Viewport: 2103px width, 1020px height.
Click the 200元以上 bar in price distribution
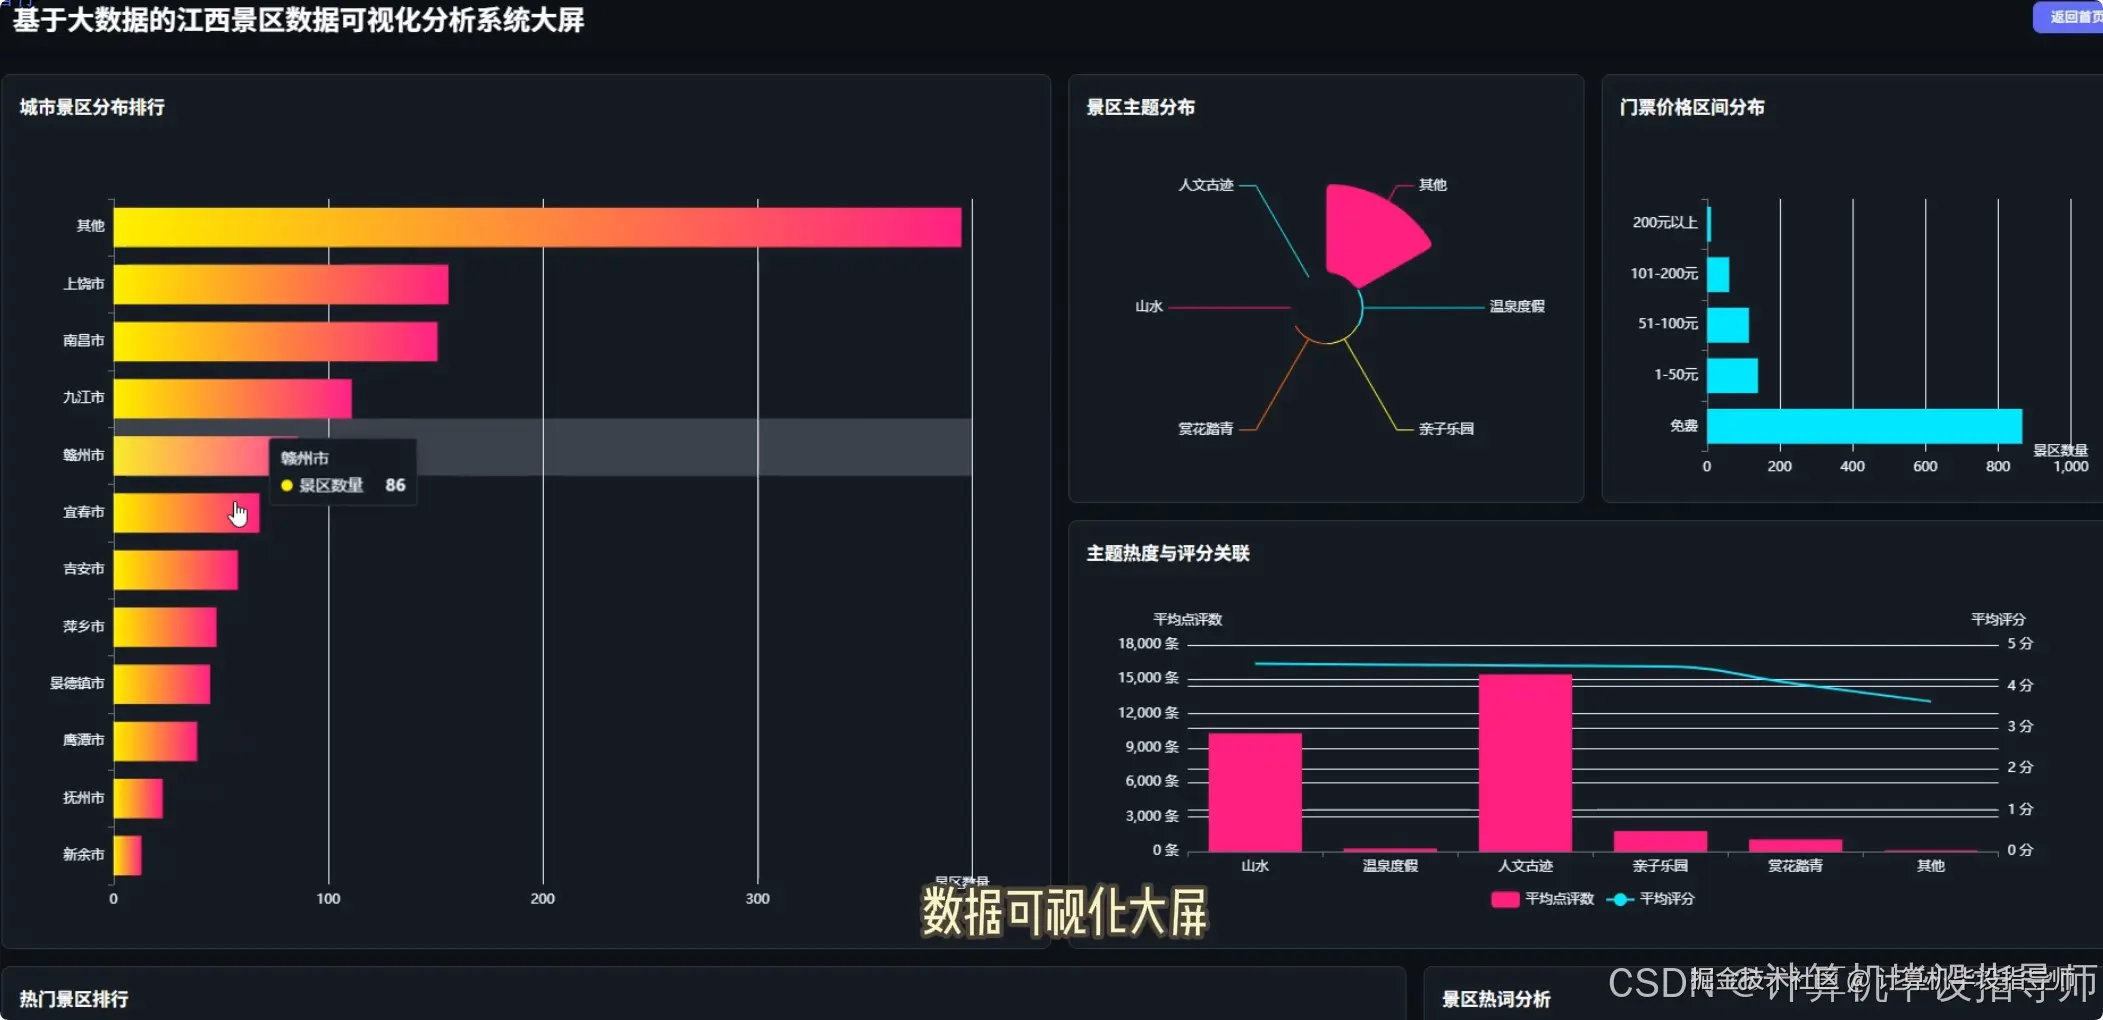(x=1711, y=222)
